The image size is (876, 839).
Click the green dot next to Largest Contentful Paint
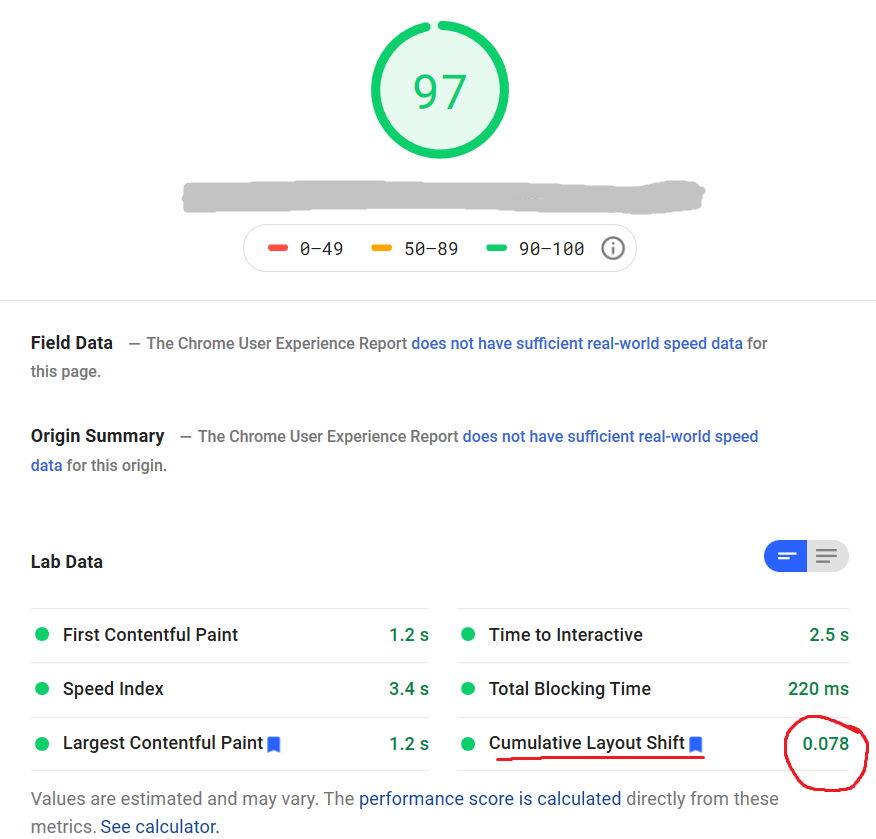point(41,744)
